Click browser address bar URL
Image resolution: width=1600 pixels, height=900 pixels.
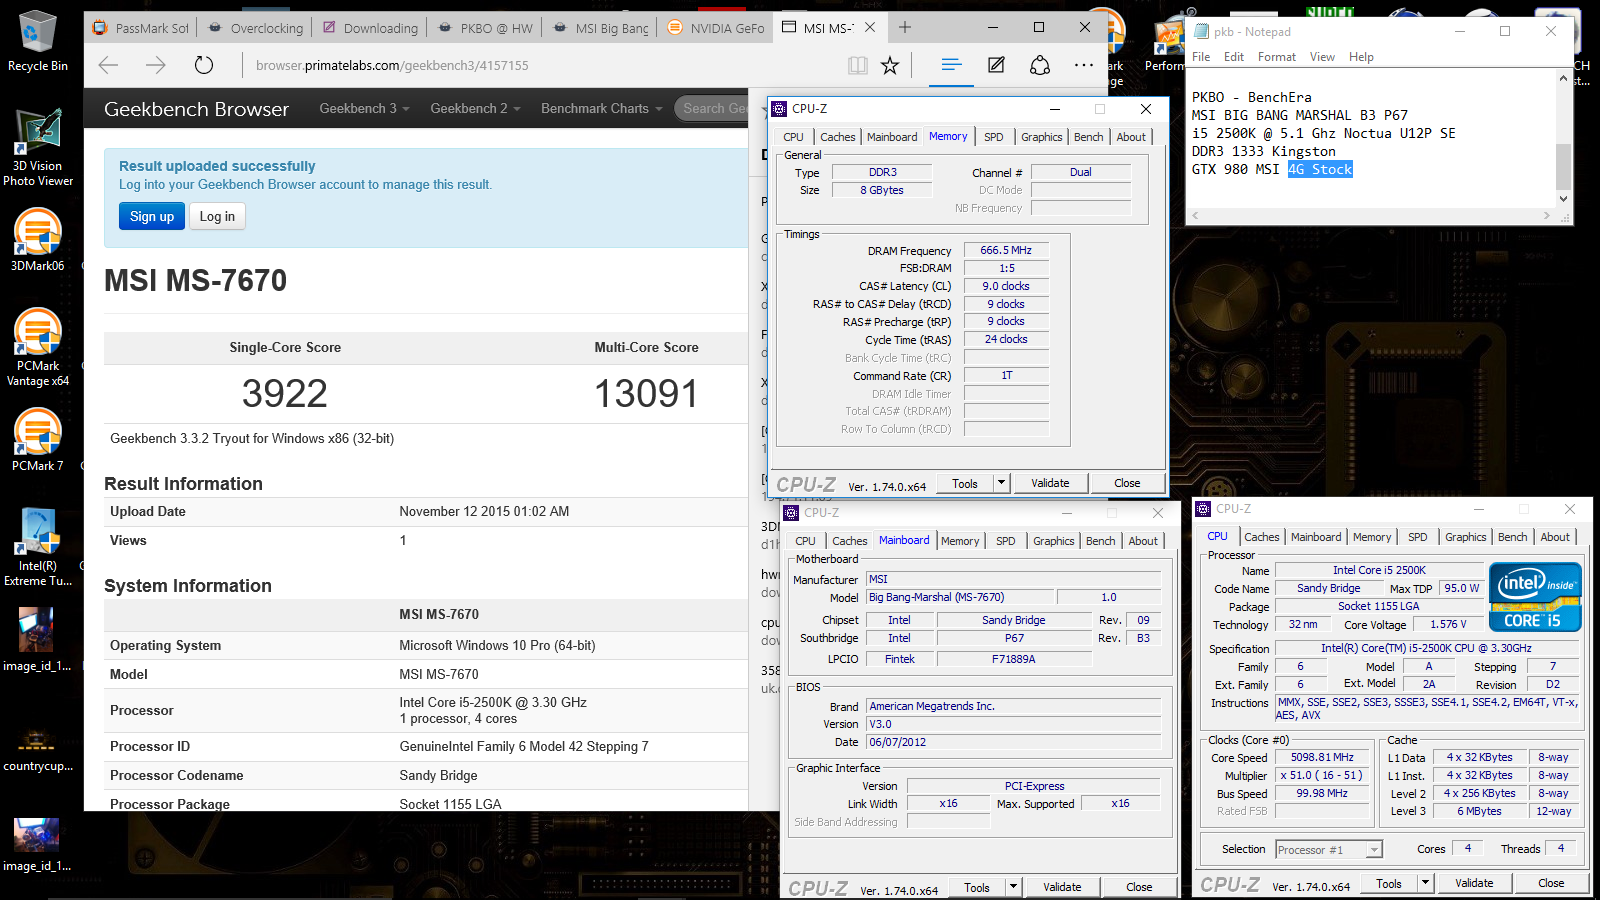(x=392, y=65)
